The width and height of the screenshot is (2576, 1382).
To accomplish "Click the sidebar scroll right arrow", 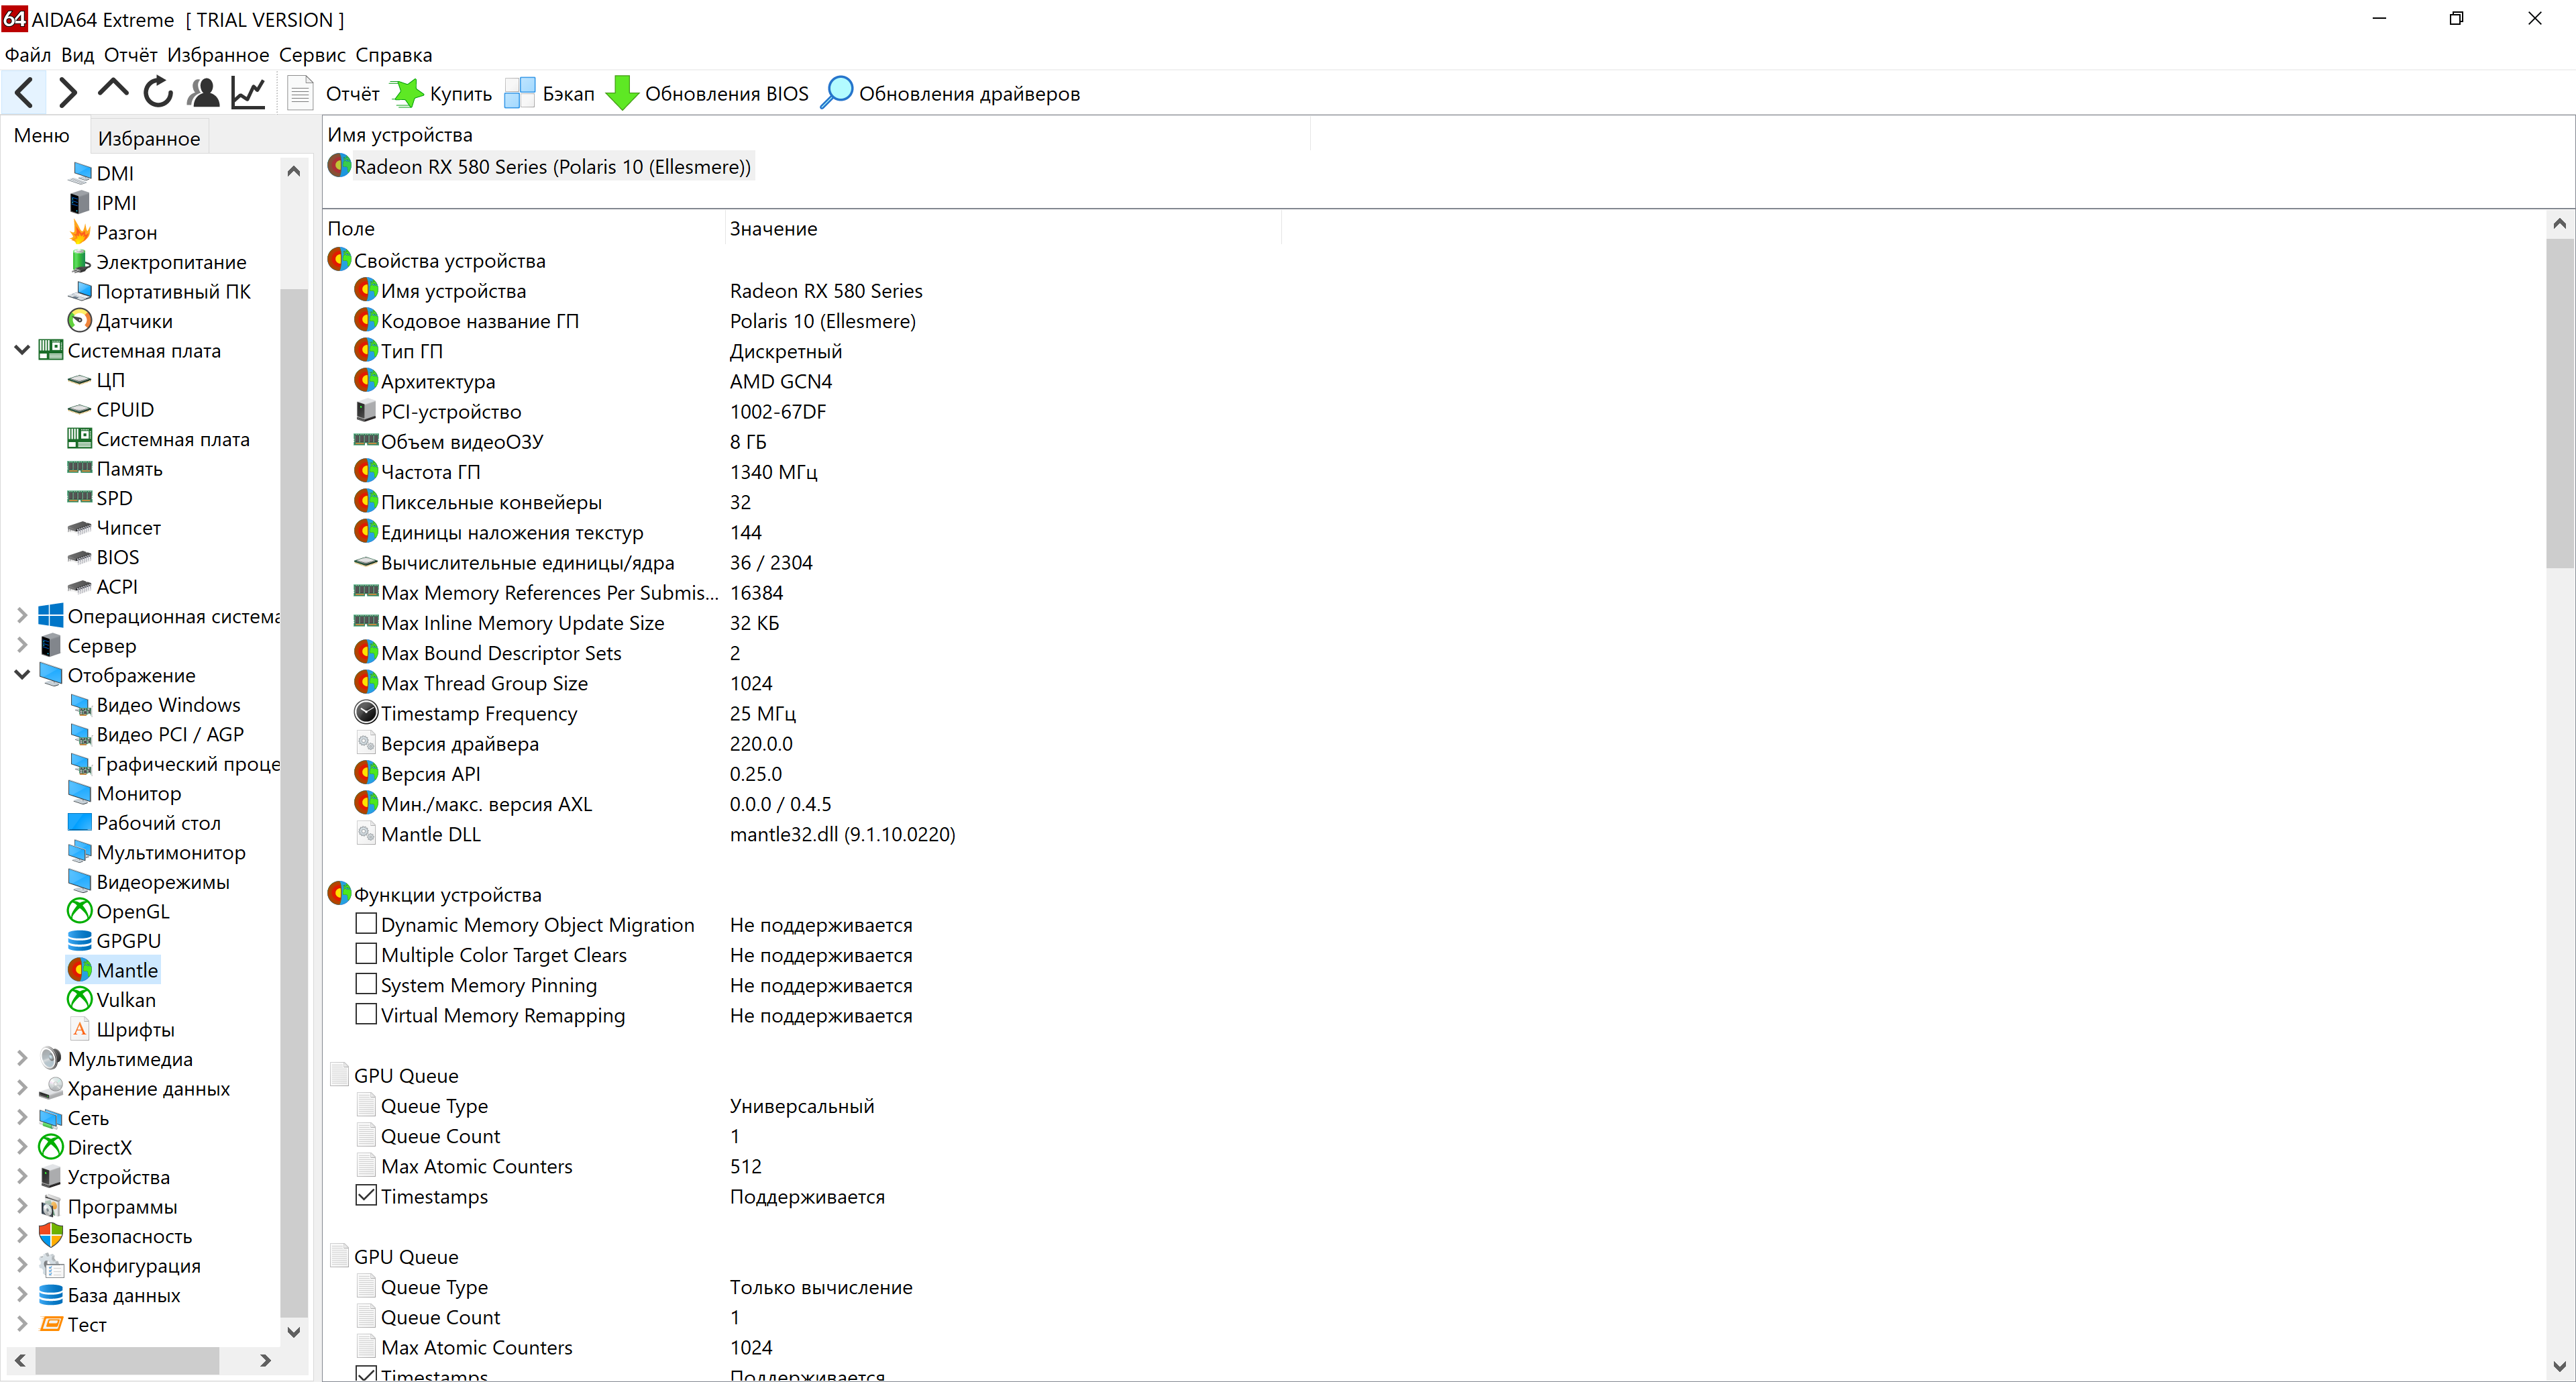I will 265,1360.
